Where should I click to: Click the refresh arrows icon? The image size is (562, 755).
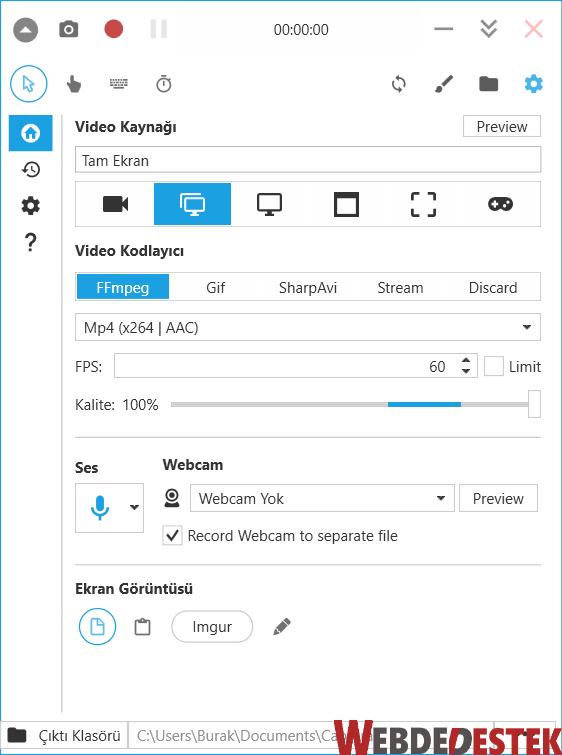tap(399, 84)
